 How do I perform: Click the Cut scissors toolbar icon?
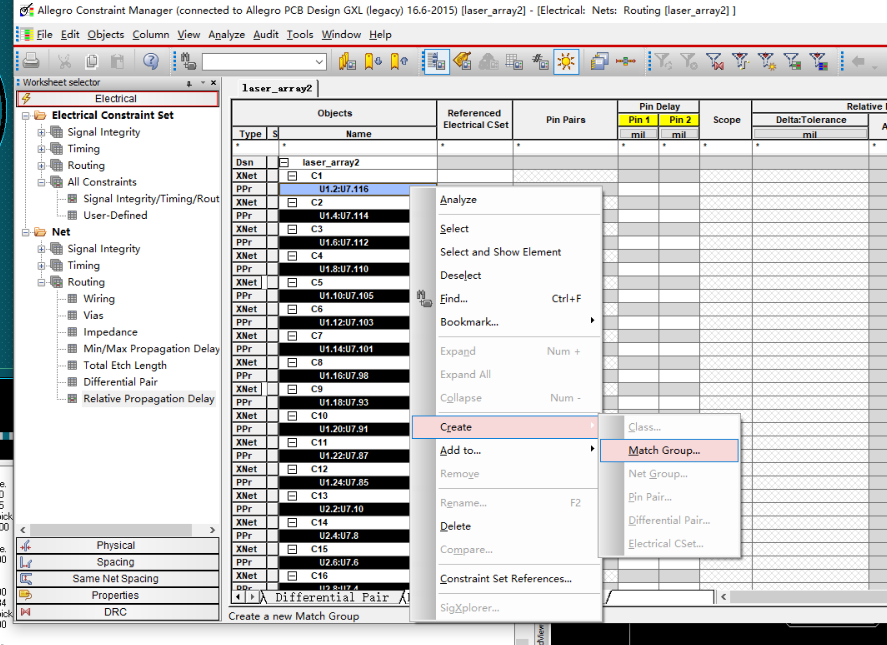pos(64,61)
